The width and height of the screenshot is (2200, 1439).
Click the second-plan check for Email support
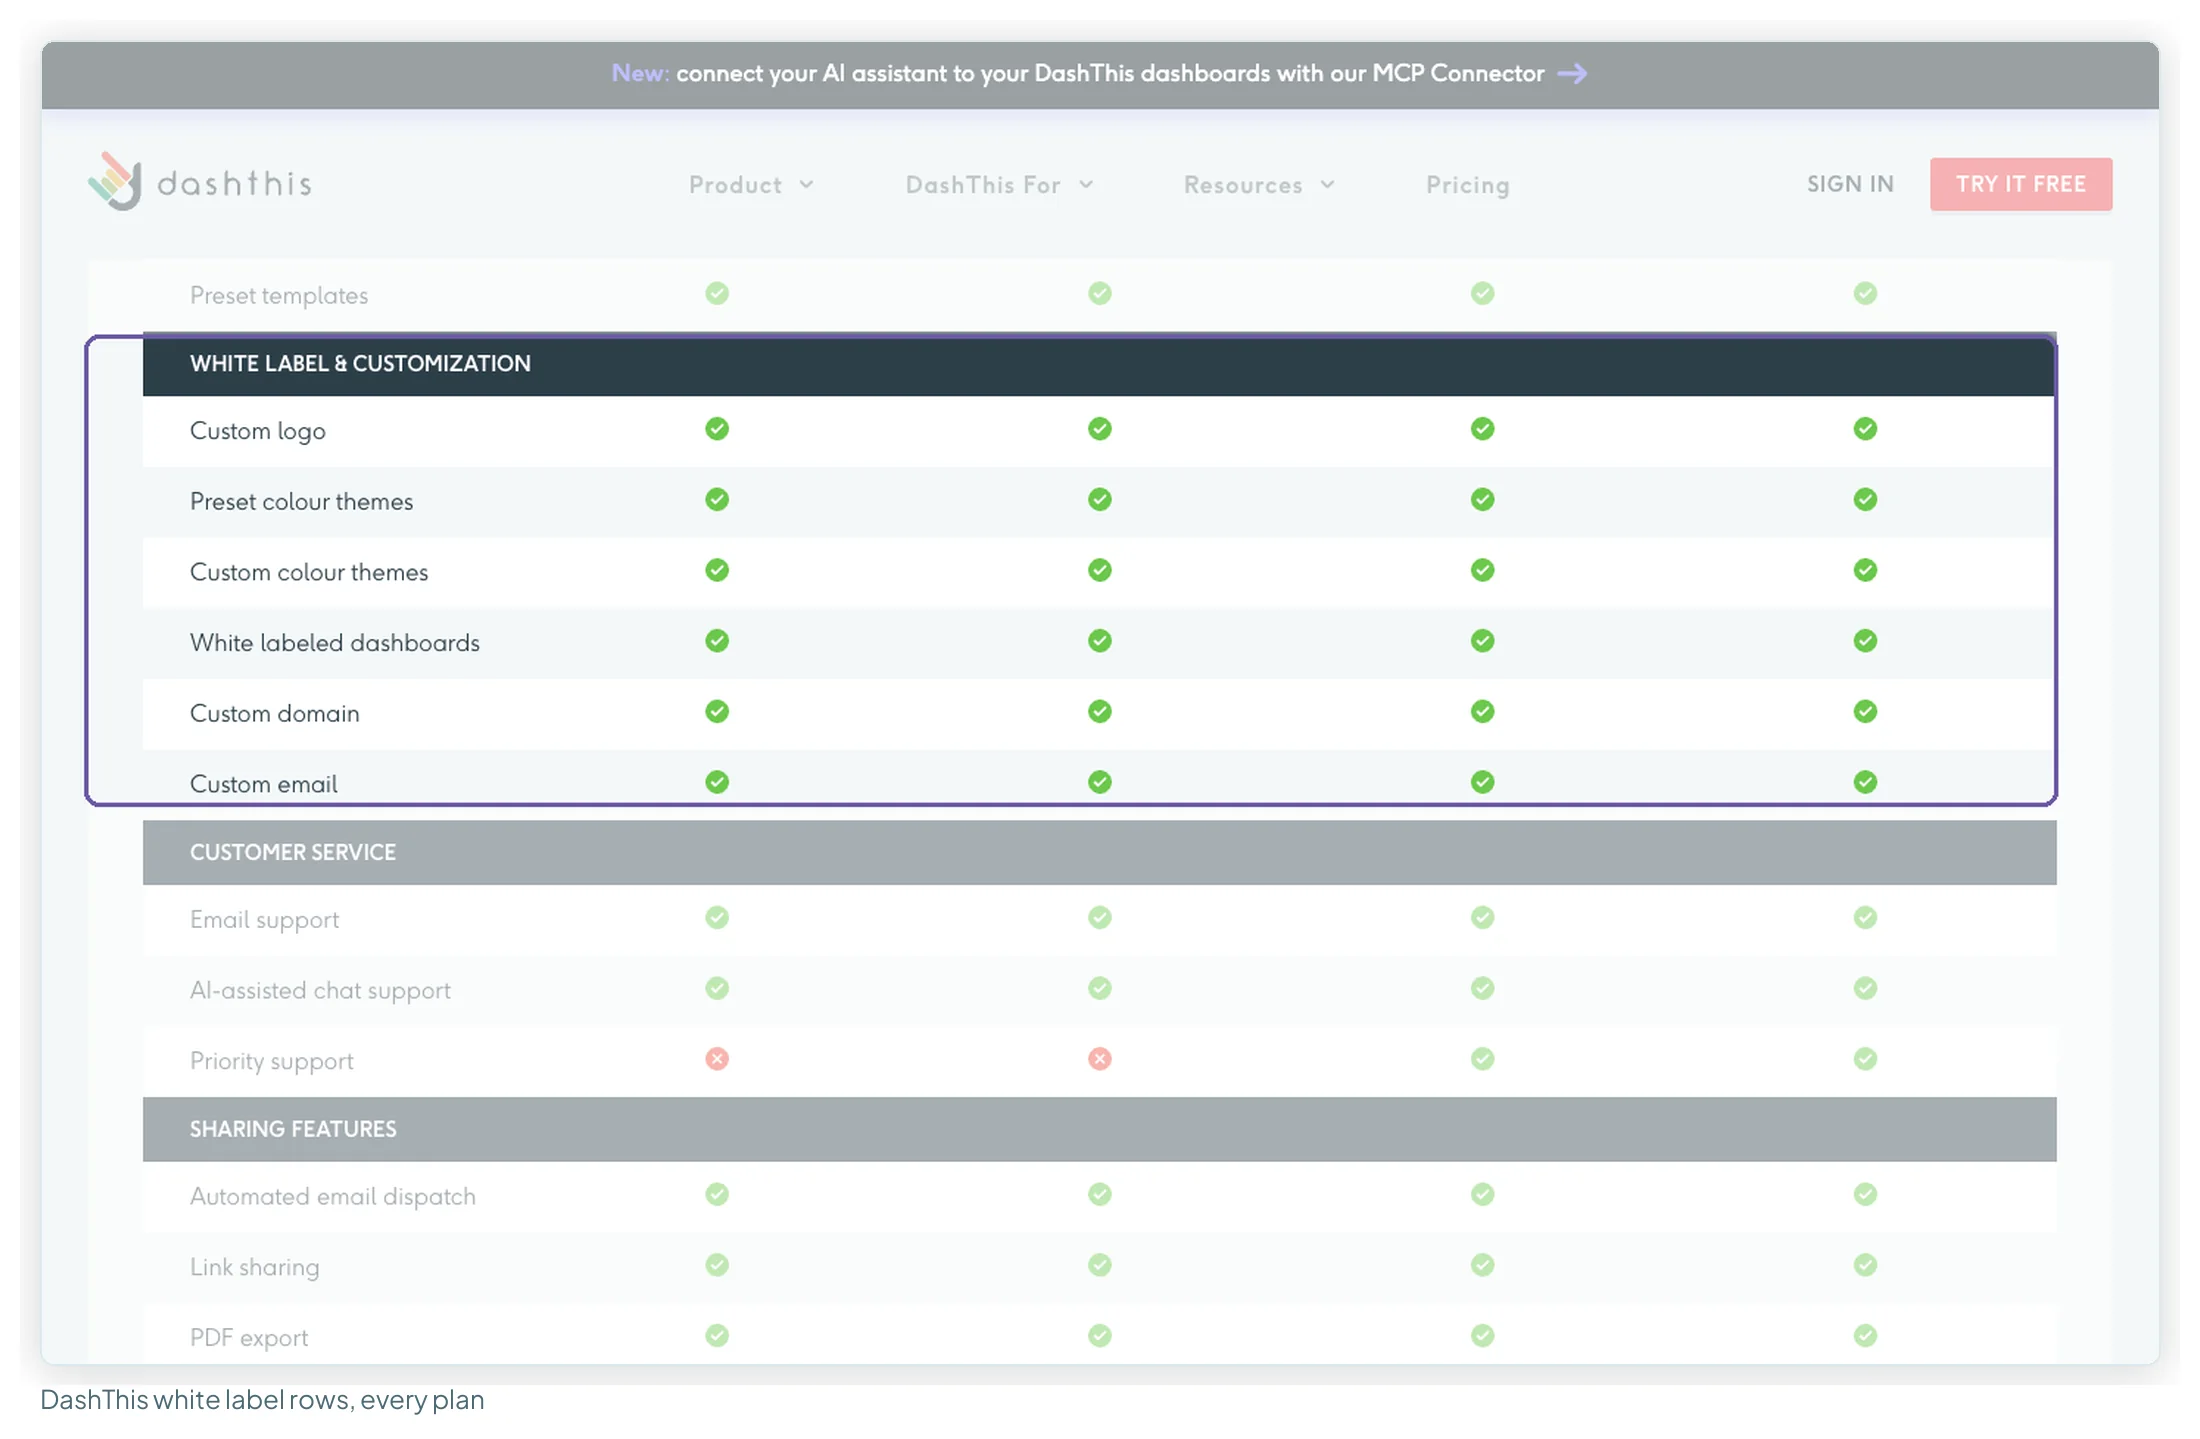pyautogui.click(x=1100, y=917)
